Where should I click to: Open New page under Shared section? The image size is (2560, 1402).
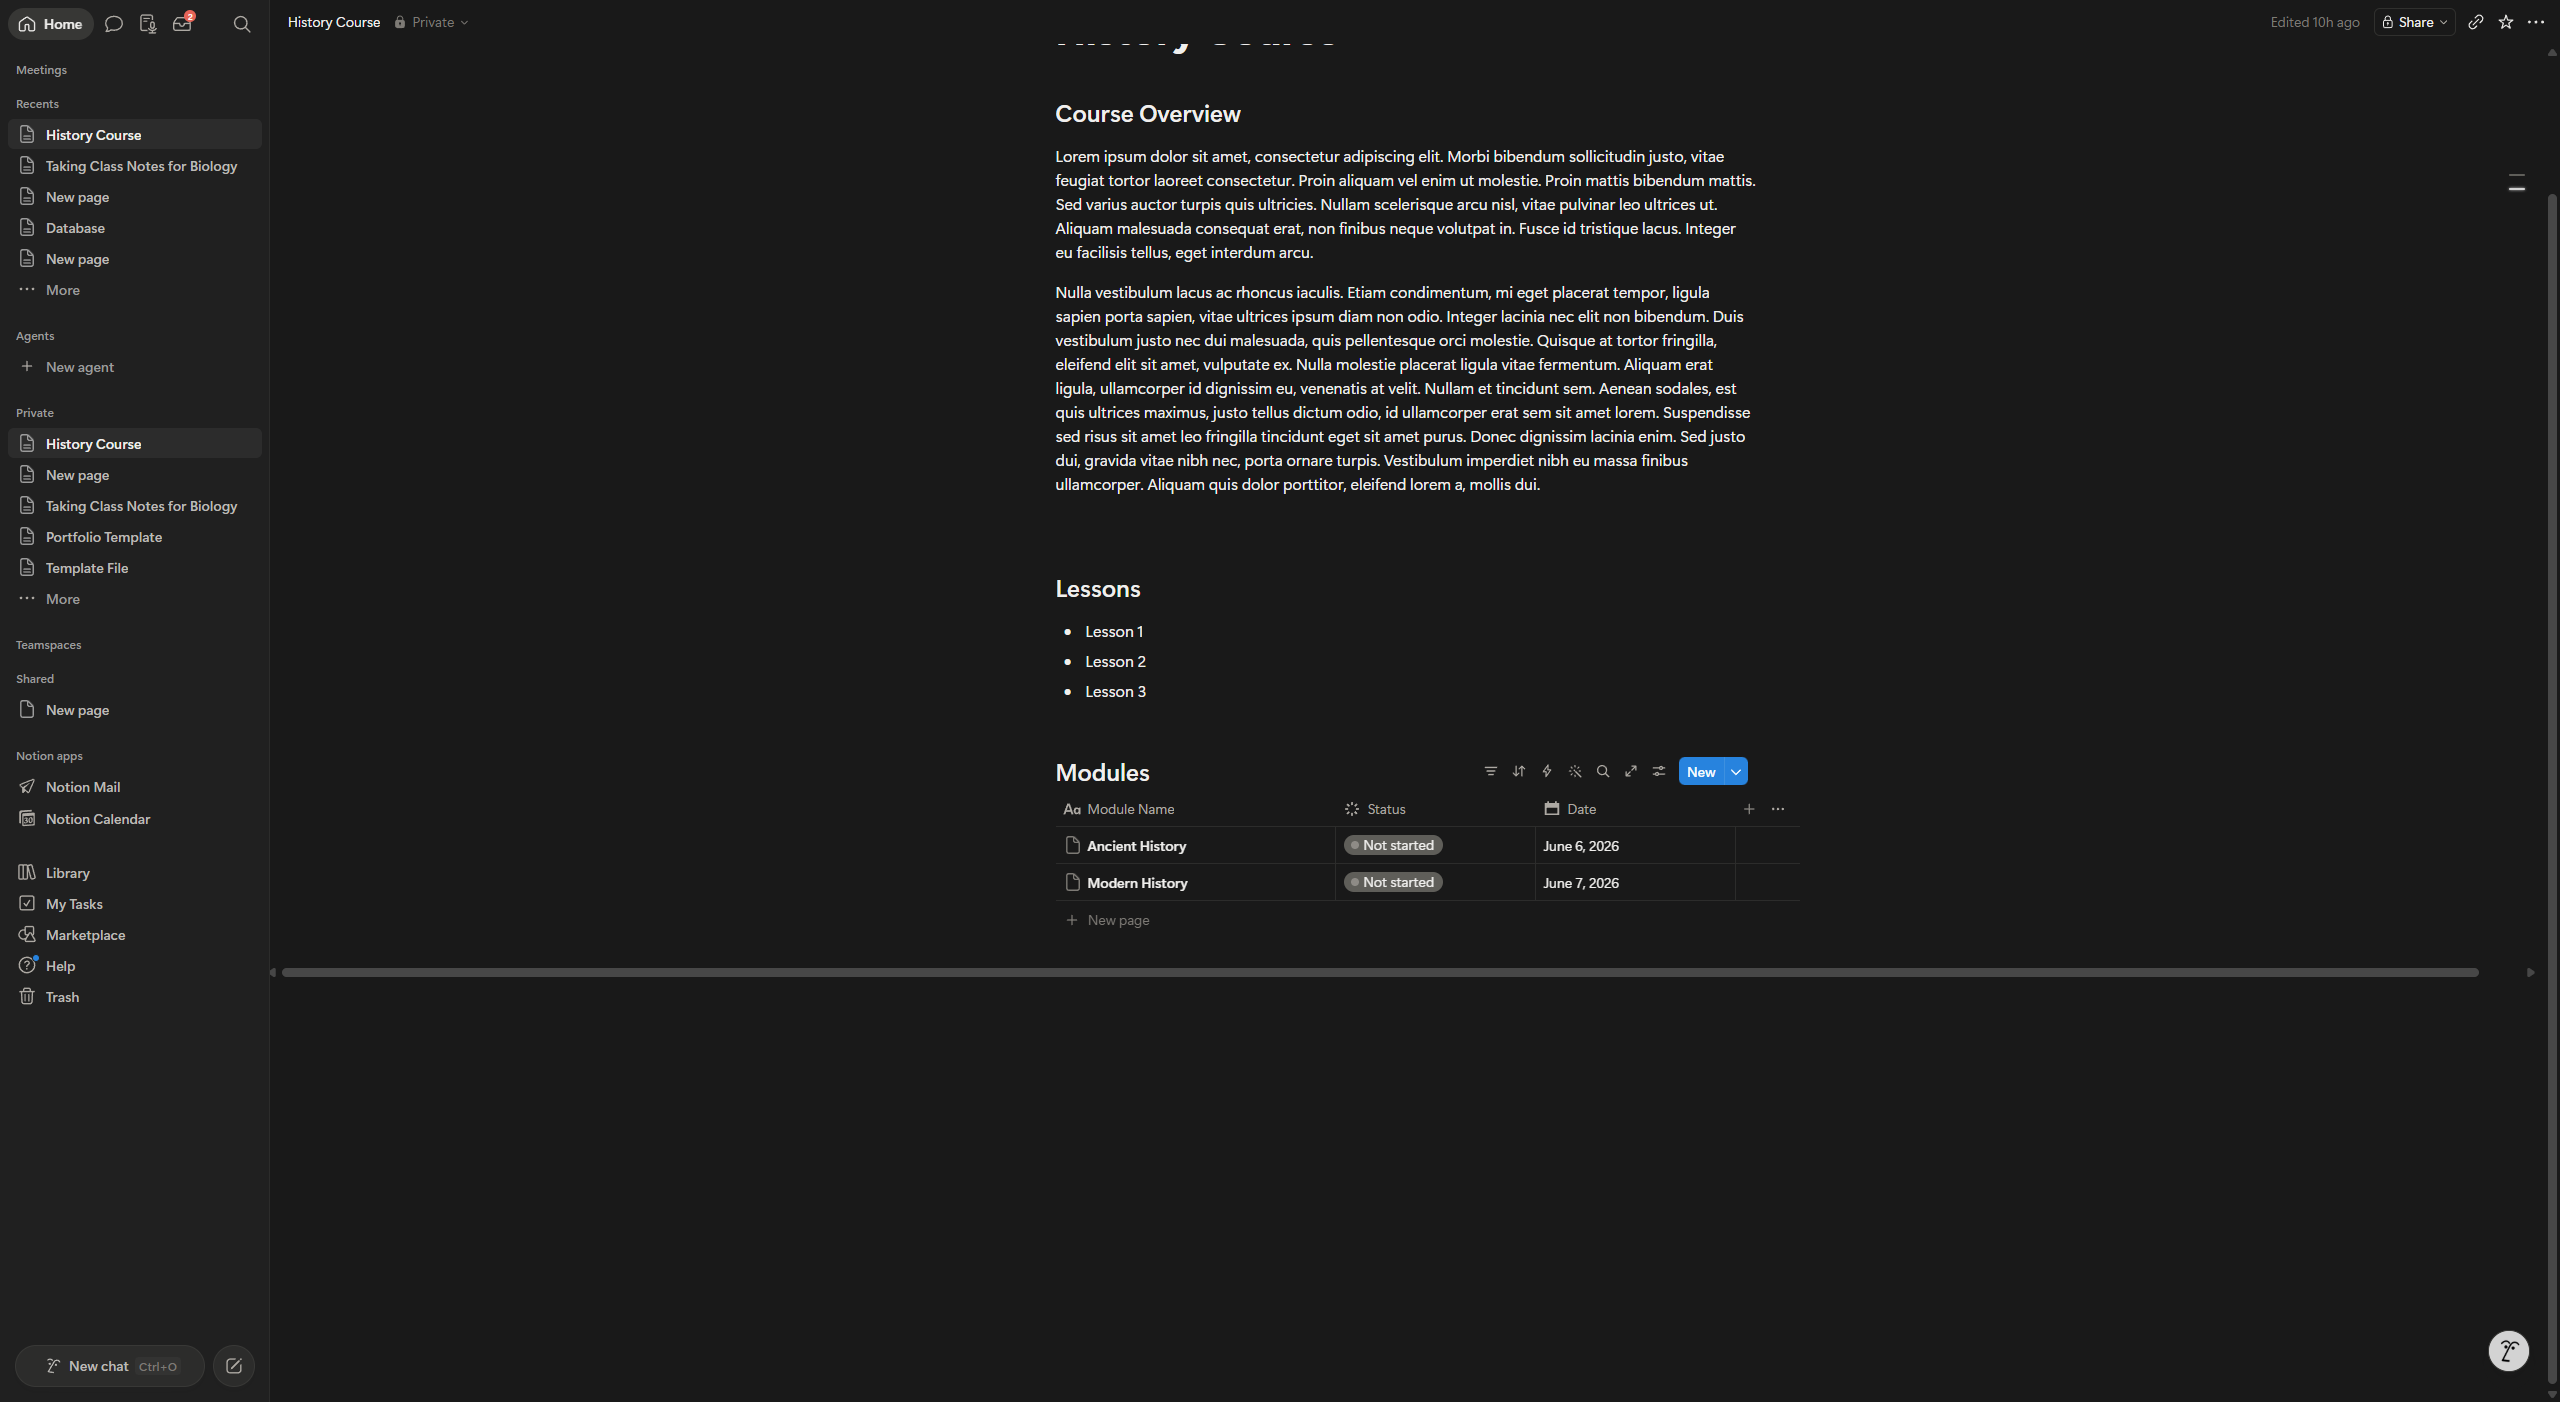click(x=135, y=710)
